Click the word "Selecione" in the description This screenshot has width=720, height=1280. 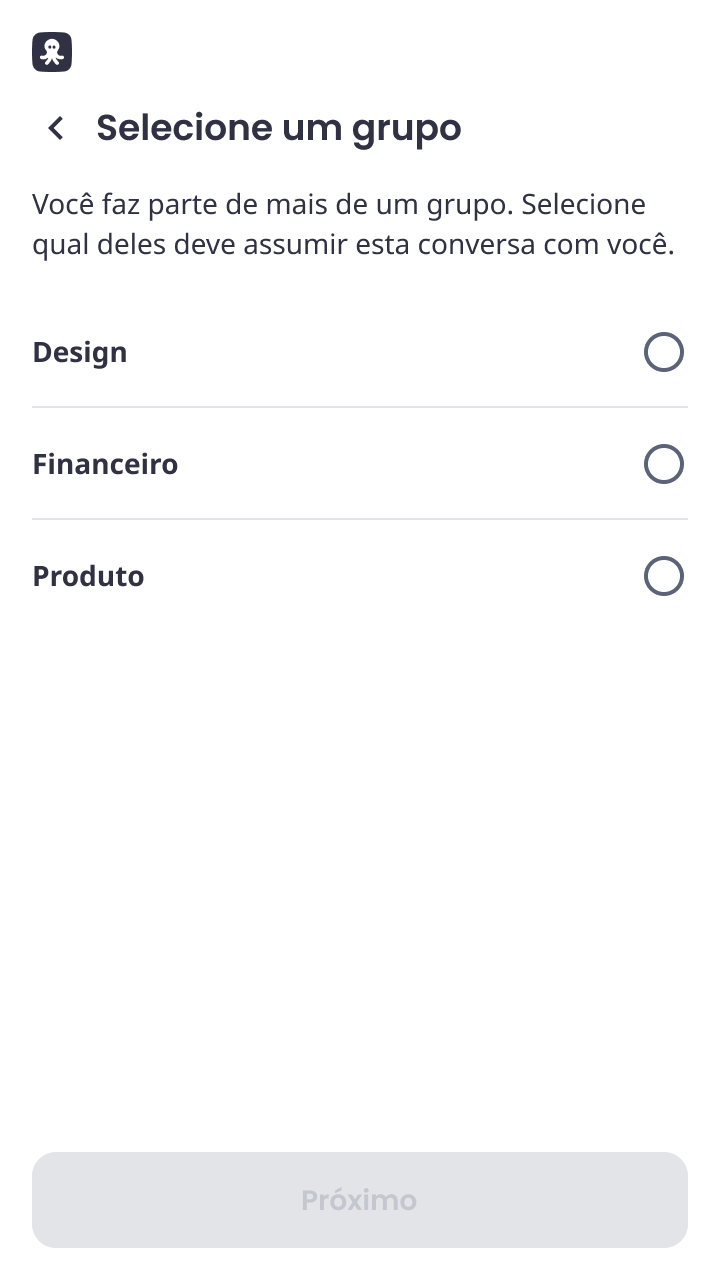pyautogui.click(x=583, y=205)
